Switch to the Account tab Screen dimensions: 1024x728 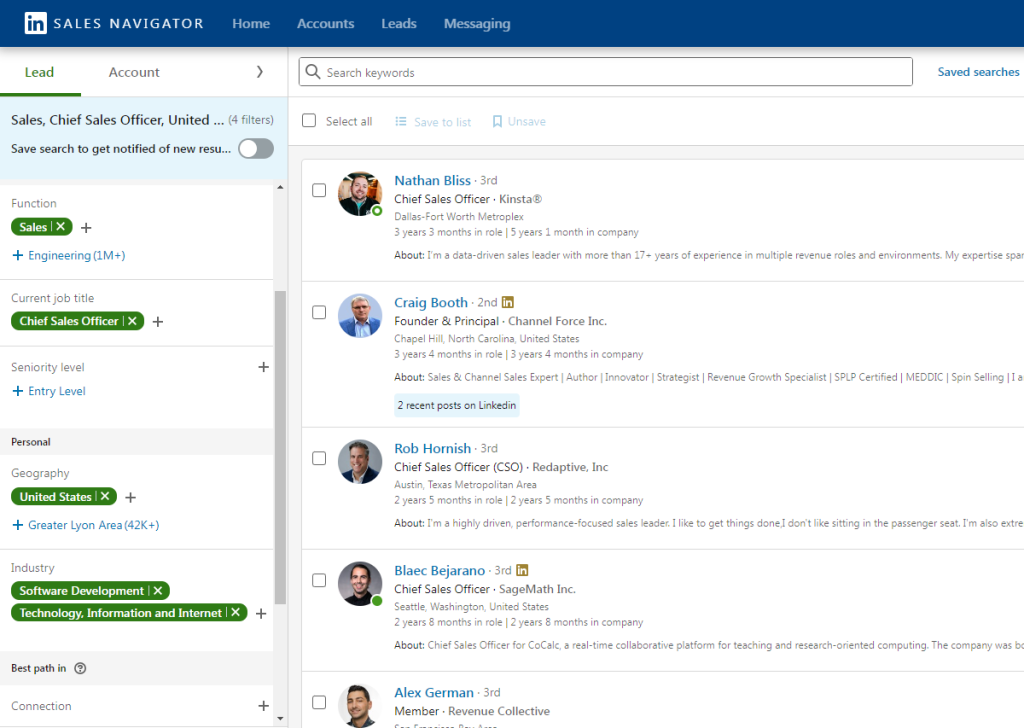tap(134, 72)
